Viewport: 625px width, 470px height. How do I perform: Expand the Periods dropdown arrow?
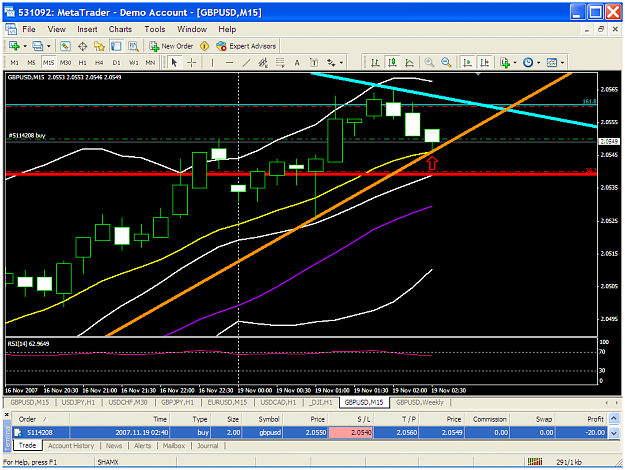[x=539, y=63]
